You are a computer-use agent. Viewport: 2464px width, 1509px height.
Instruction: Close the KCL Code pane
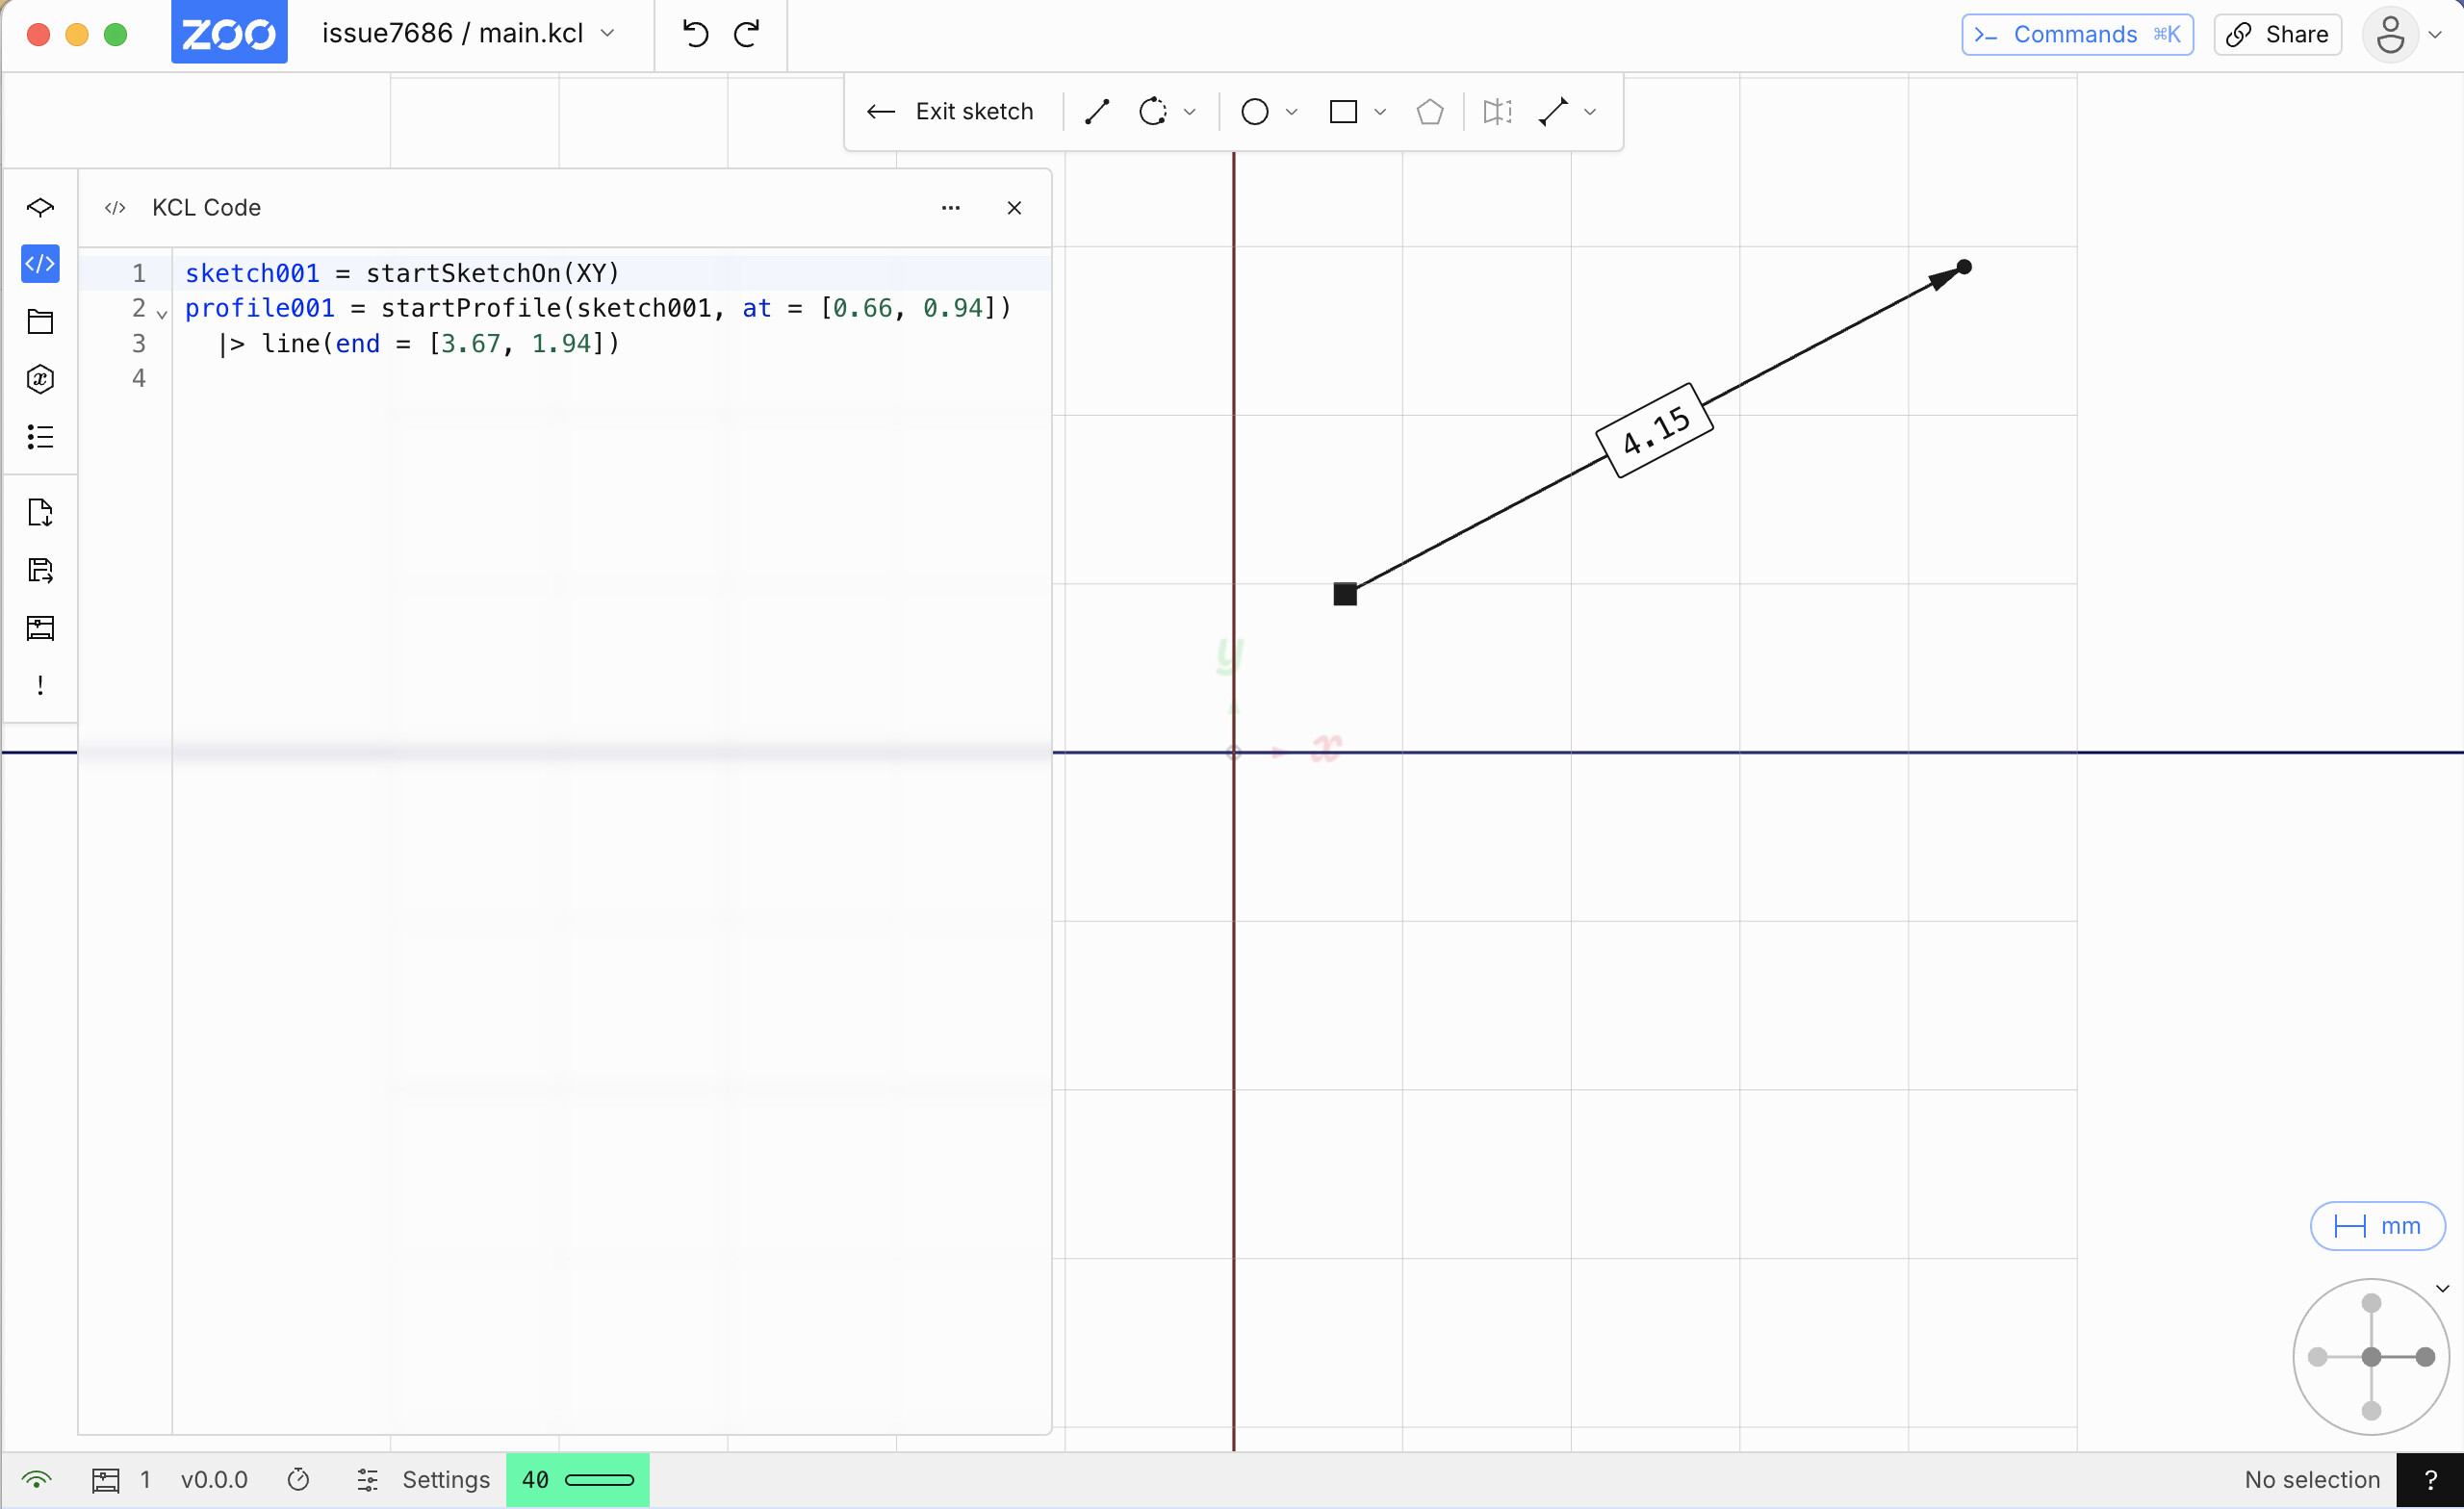[1014, 208]
